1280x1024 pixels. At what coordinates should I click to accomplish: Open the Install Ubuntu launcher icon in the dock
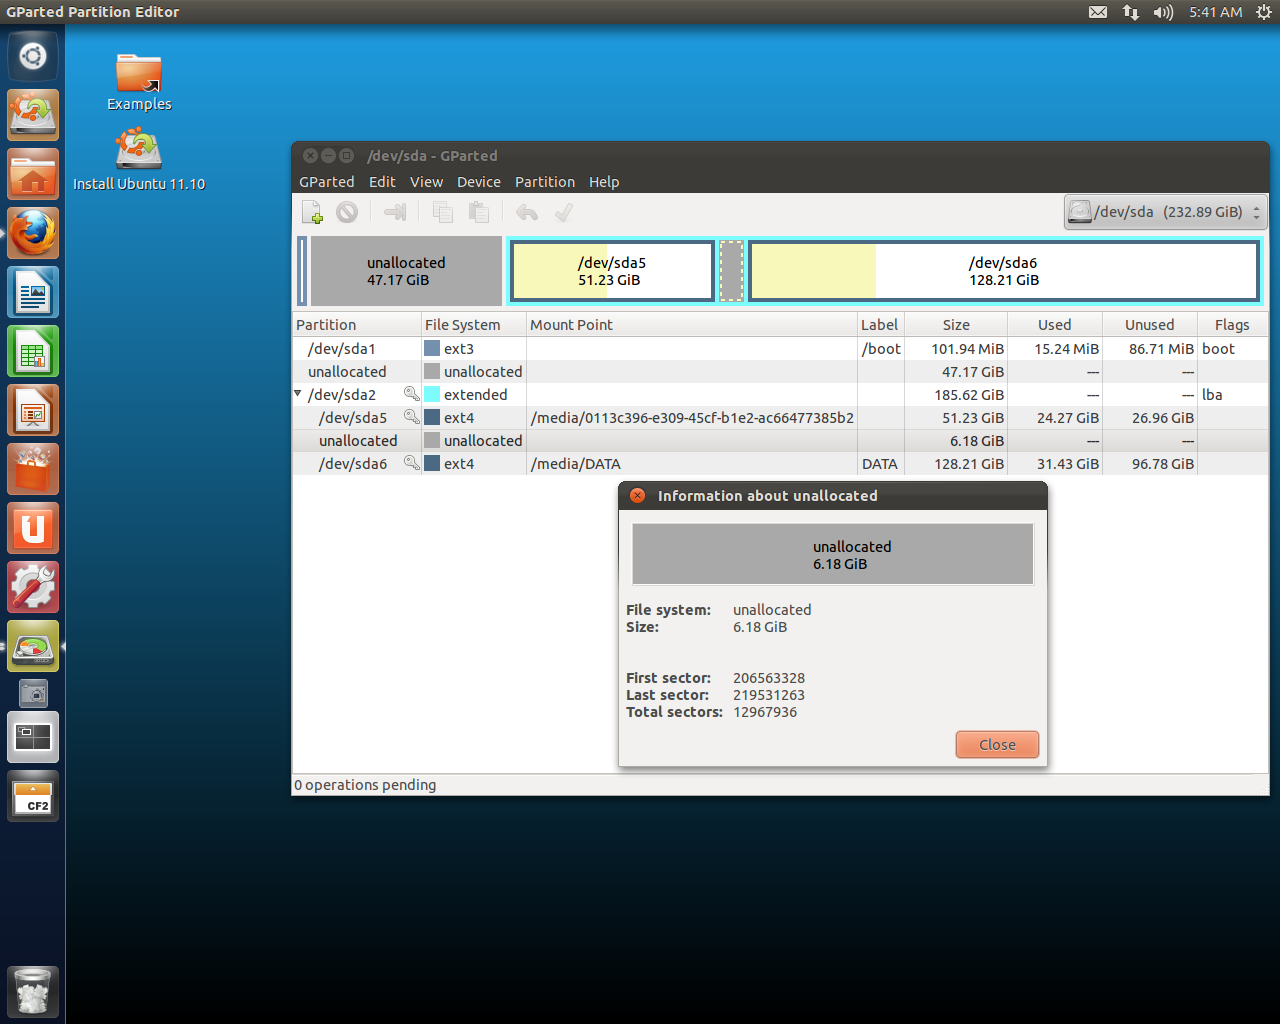33,115
